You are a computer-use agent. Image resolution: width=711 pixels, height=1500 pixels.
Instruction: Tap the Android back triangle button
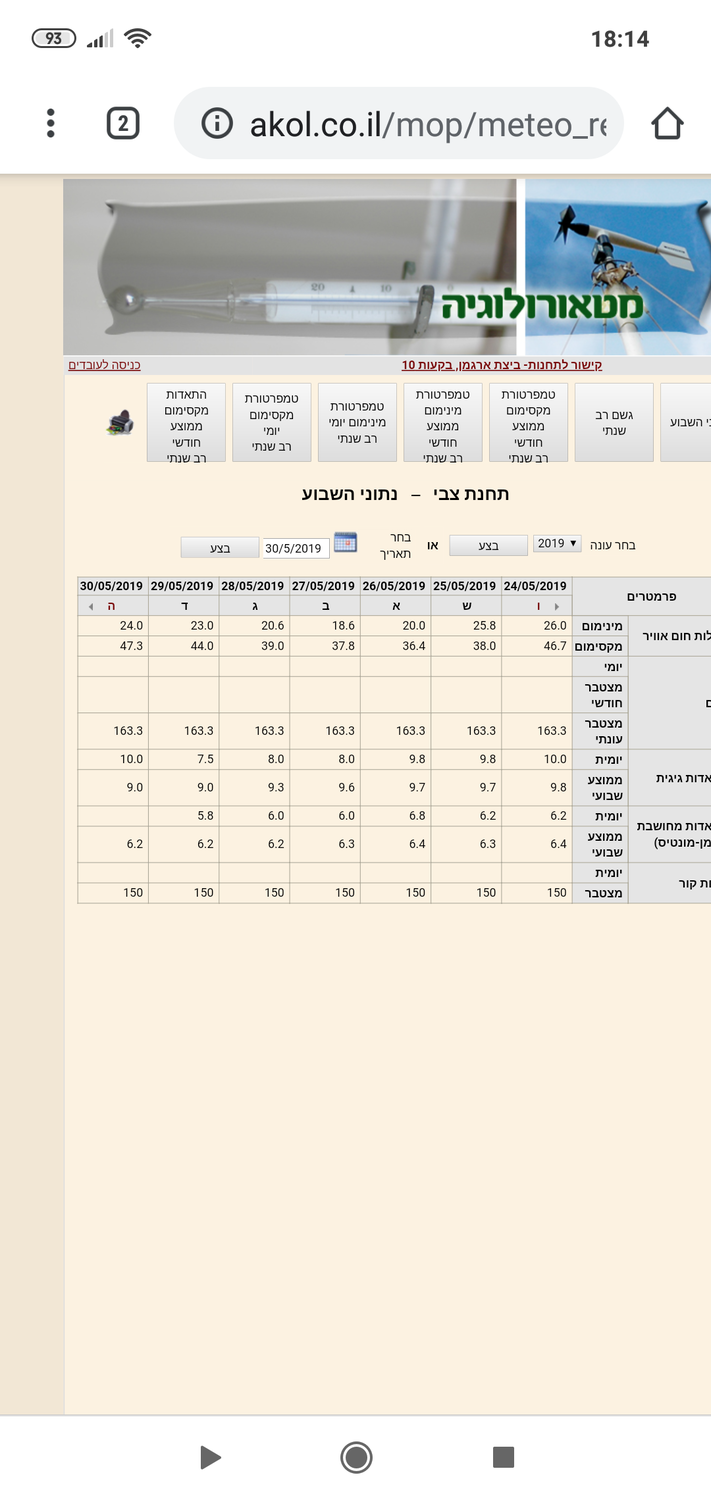pos(209,1457)
